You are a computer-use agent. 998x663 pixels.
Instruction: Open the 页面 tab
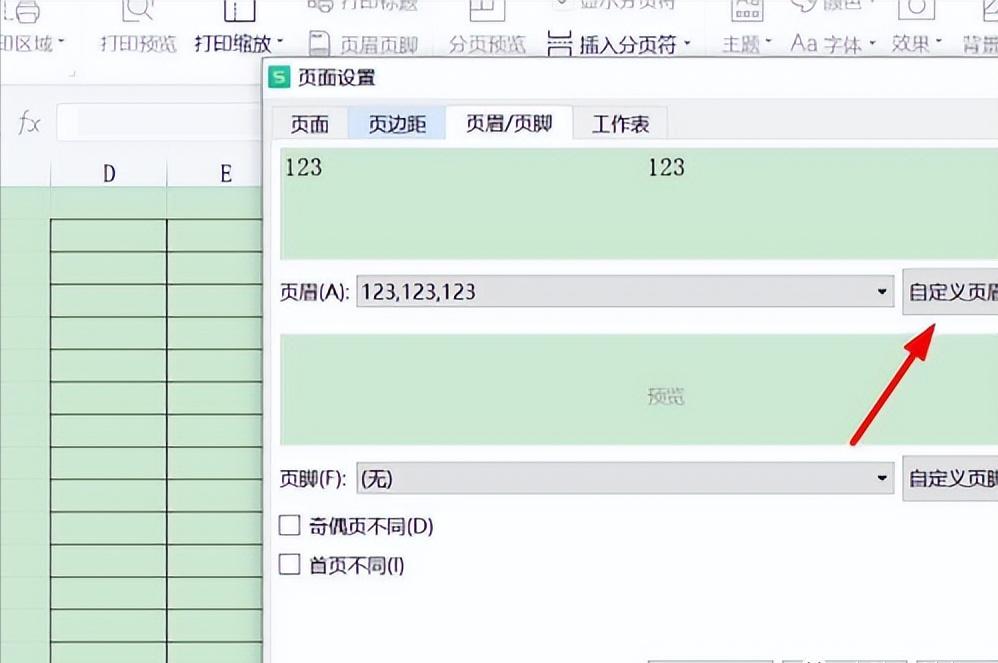(x=310, y=123)
